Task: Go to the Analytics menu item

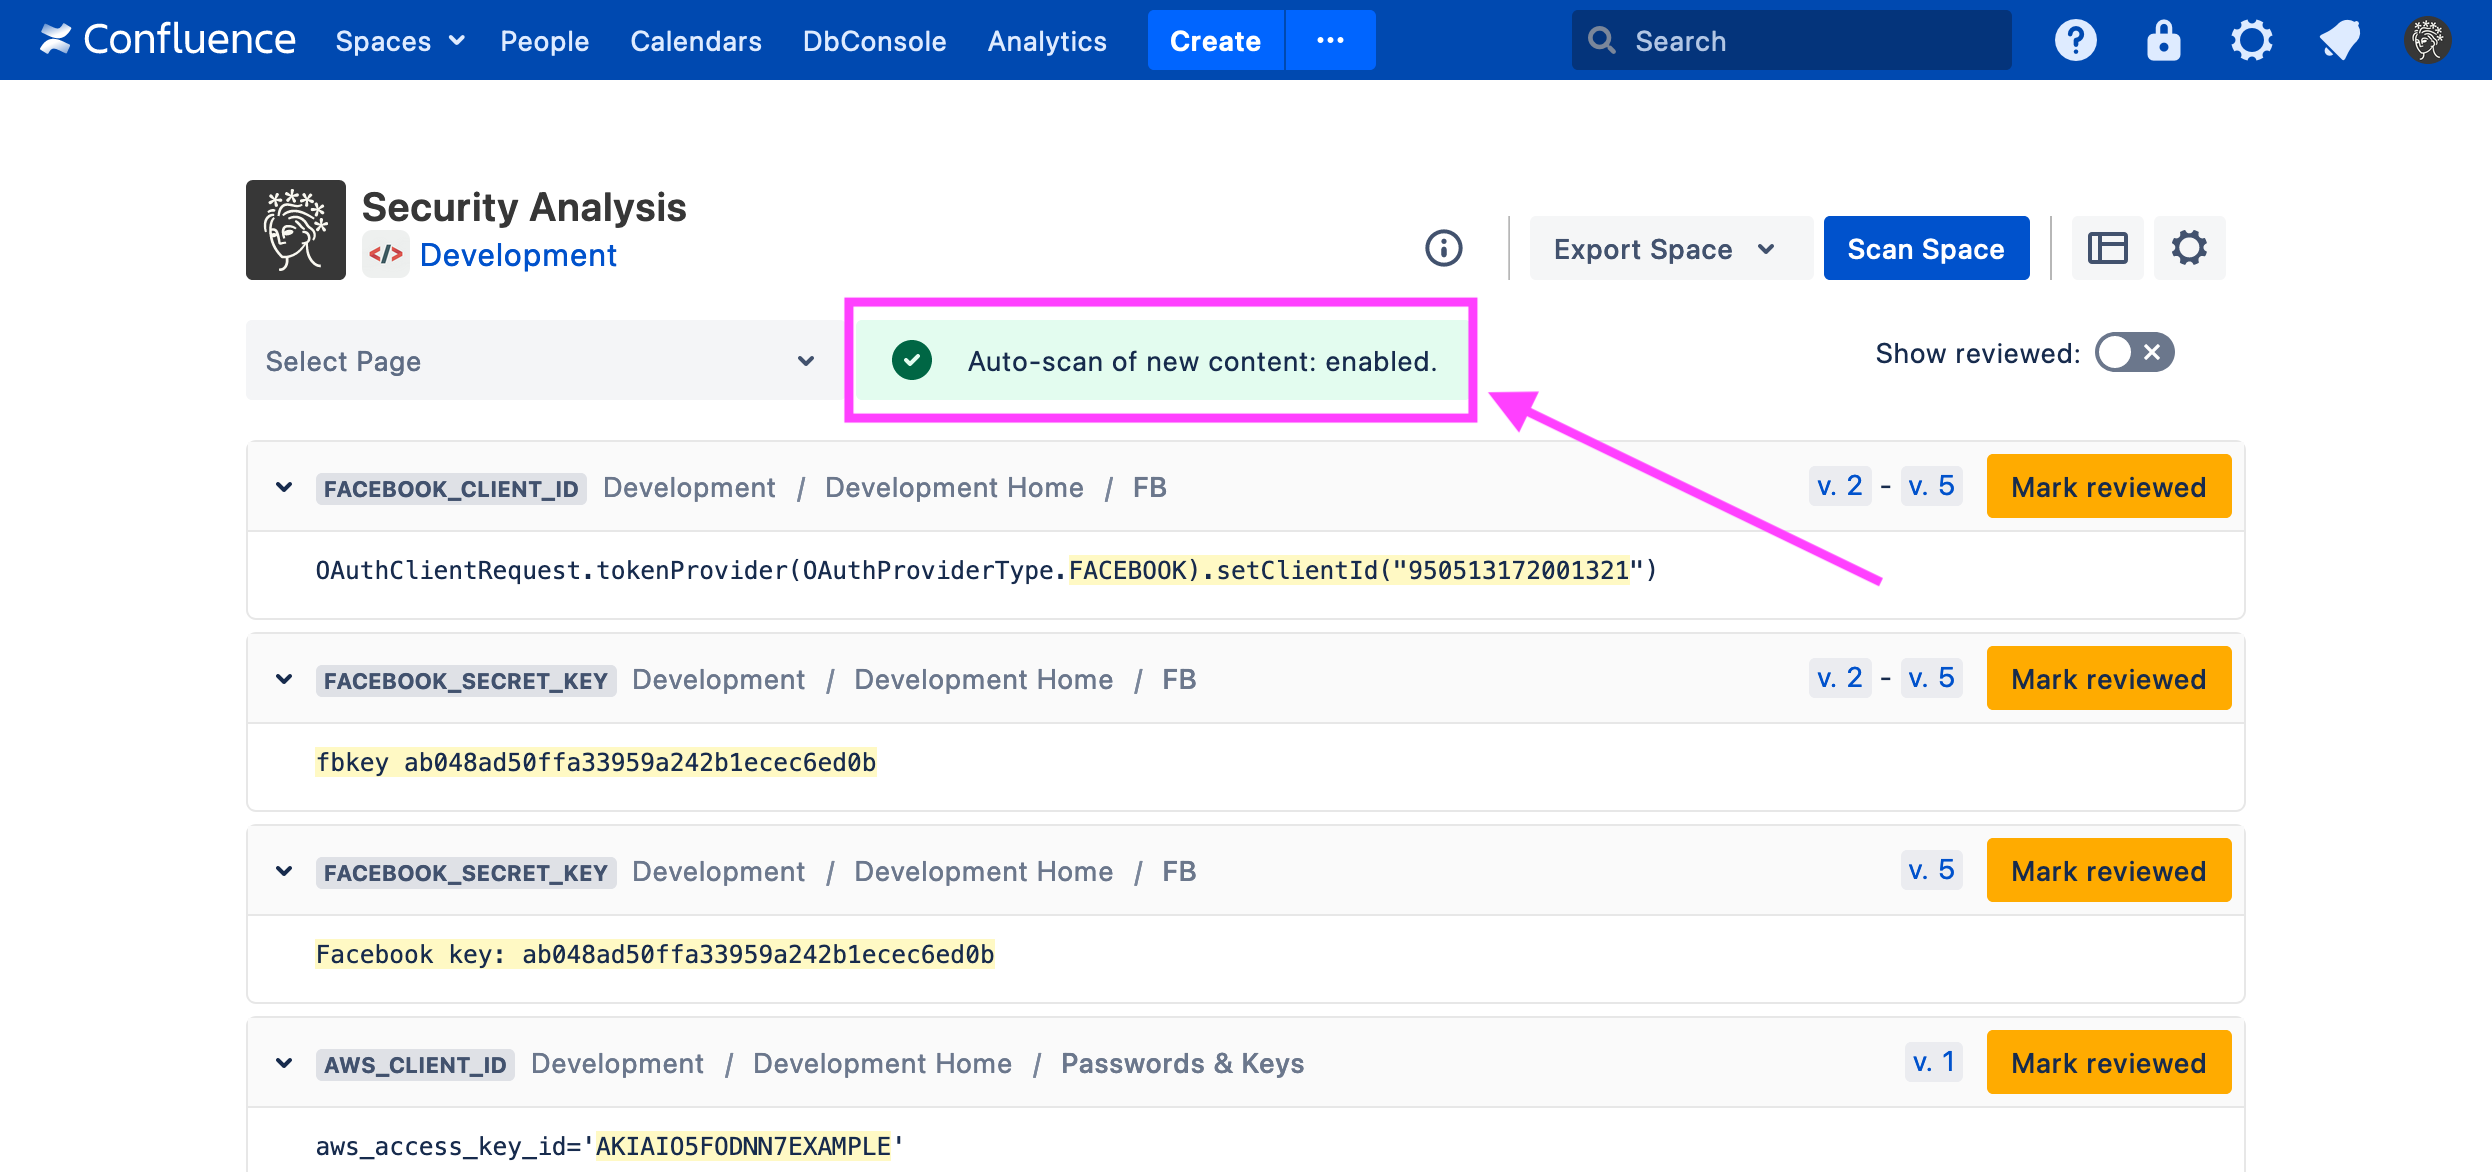Action: click(x=1047, y=41)
